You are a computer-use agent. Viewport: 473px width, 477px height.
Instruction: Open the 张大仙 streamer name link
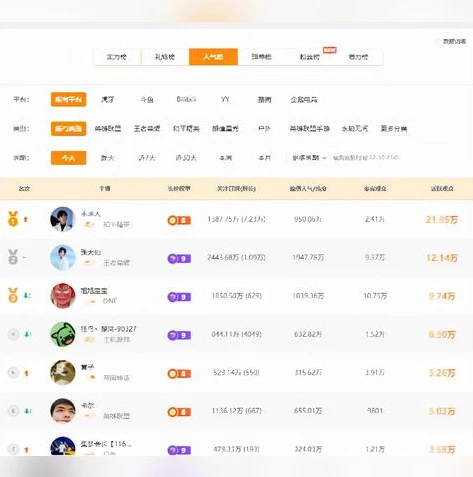(x=90, y=252)
